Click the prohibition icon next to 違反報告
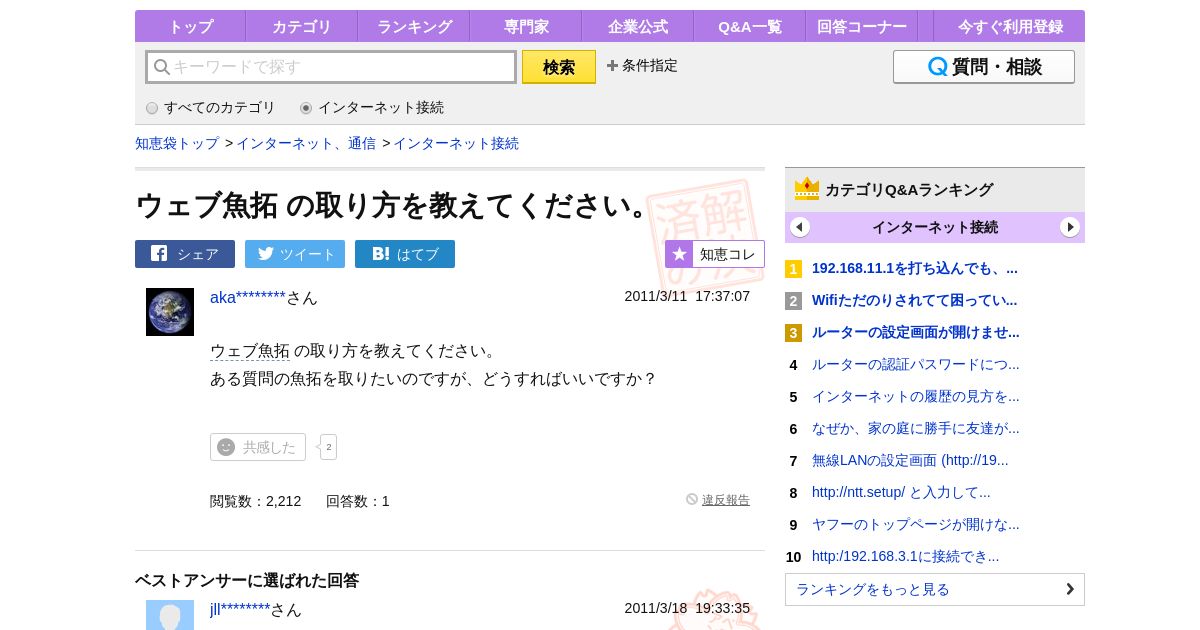The height and width of the screenshot is (630, 1200). click(692, 499)
